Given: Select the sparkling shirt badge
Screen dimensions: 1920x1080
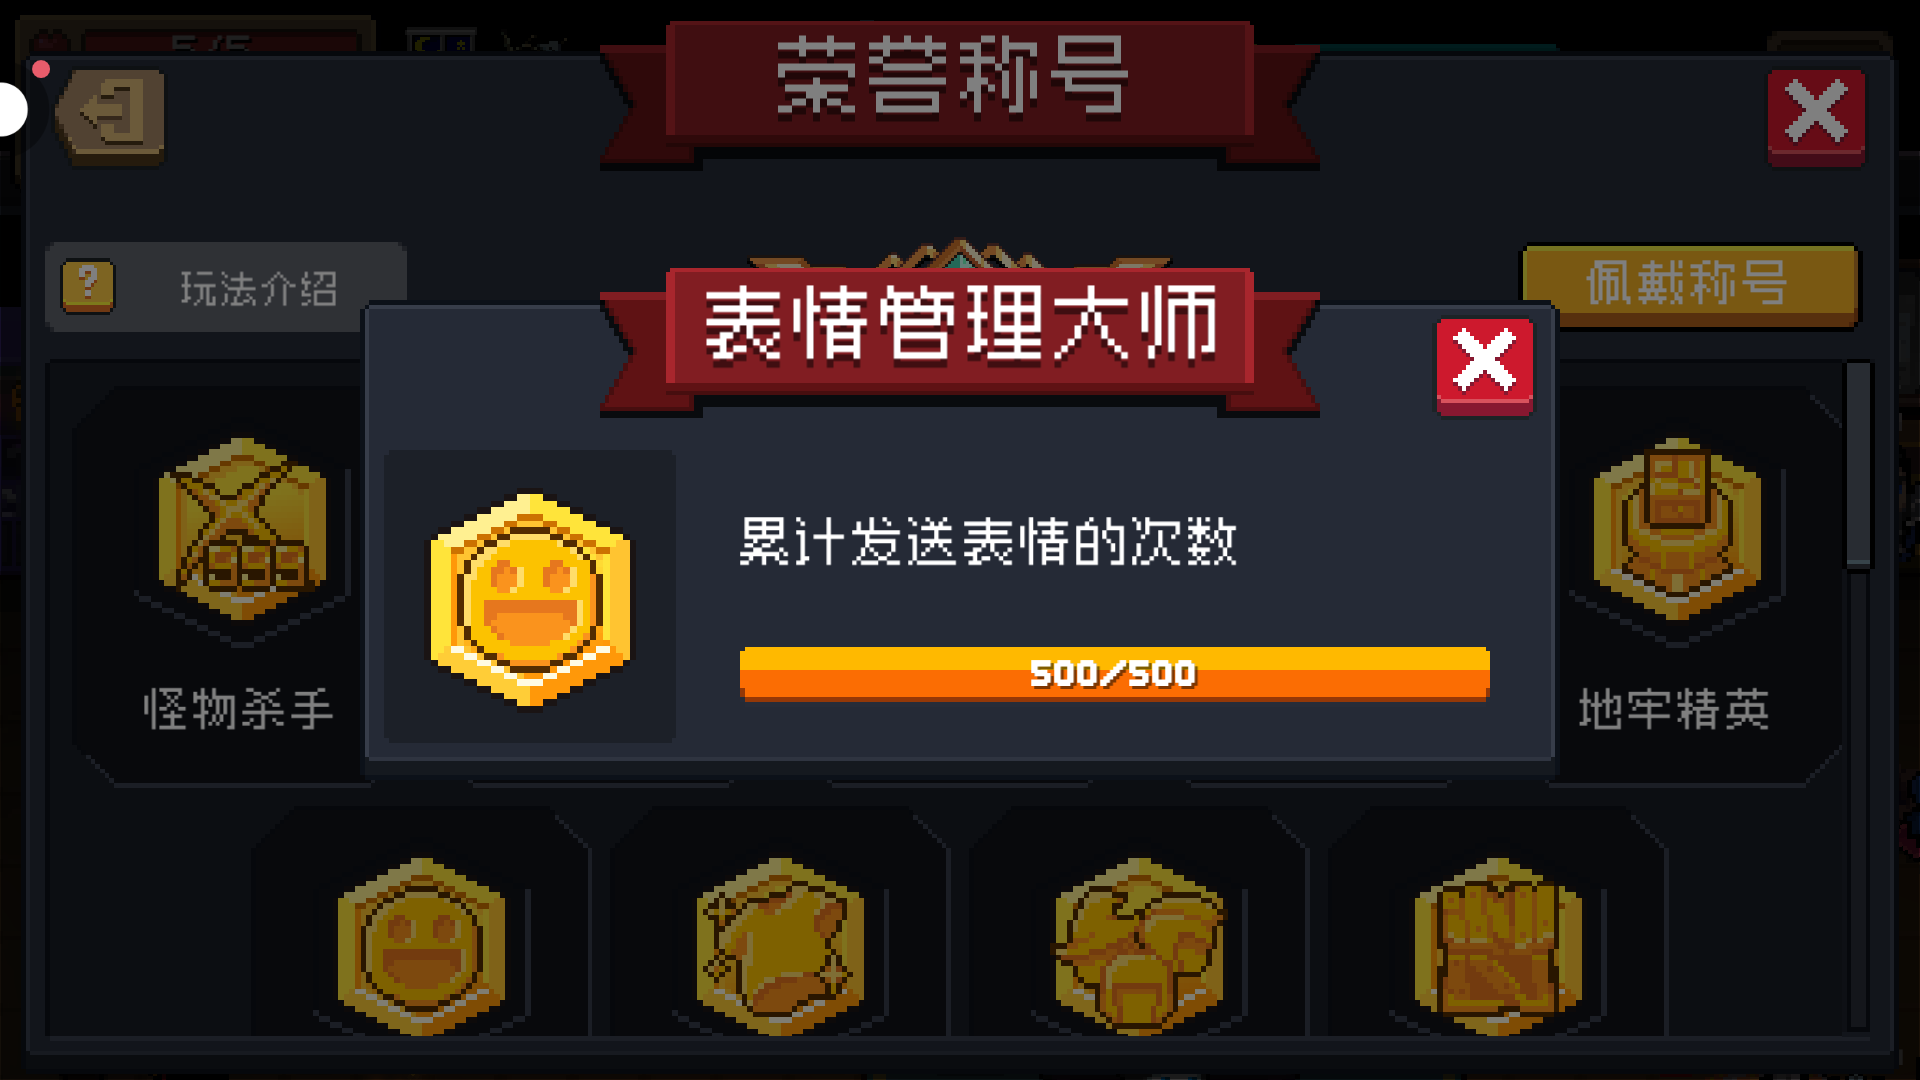Looking at the screenshot, I should (x=780, y=946).
